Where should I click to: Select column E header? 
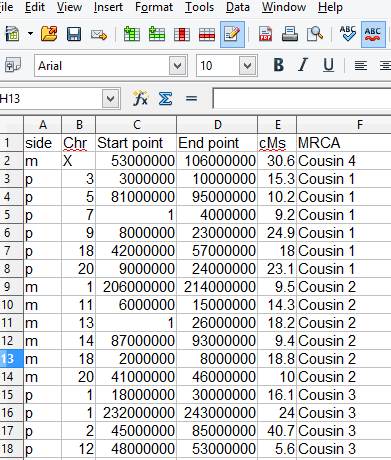click(277, 125)
